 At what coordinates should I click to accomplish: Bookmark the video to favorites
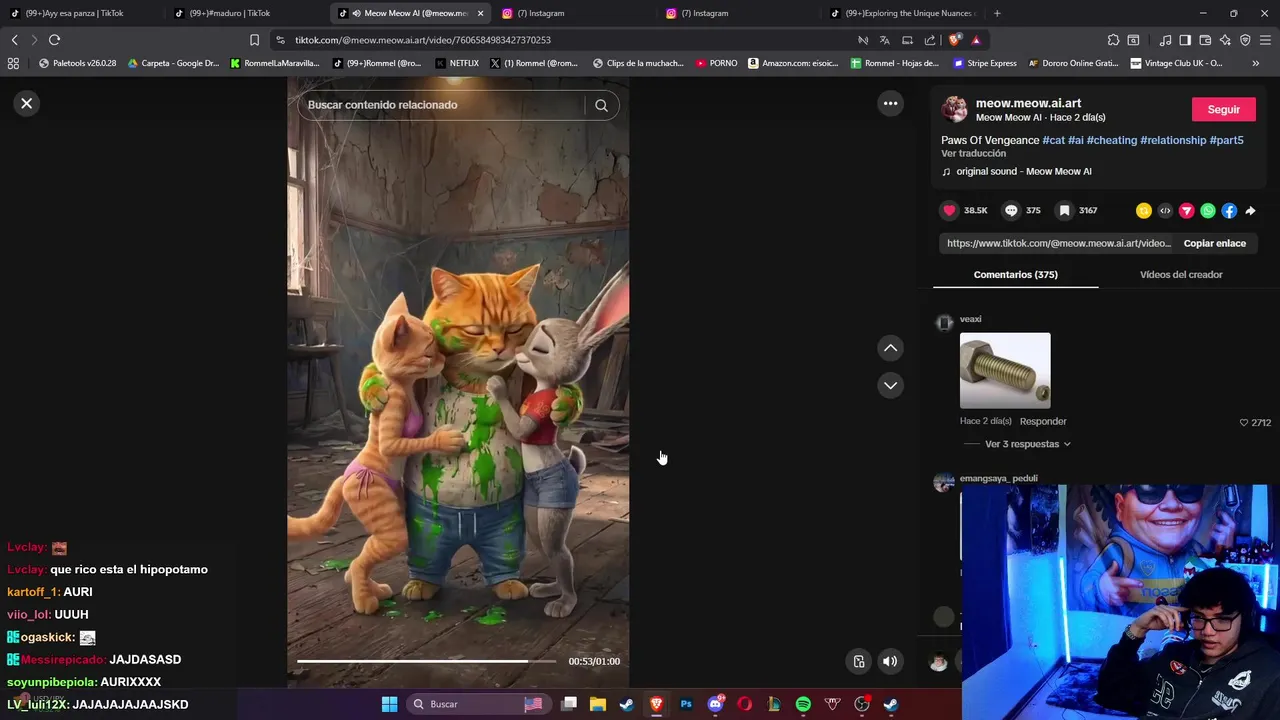point(1065,210)
